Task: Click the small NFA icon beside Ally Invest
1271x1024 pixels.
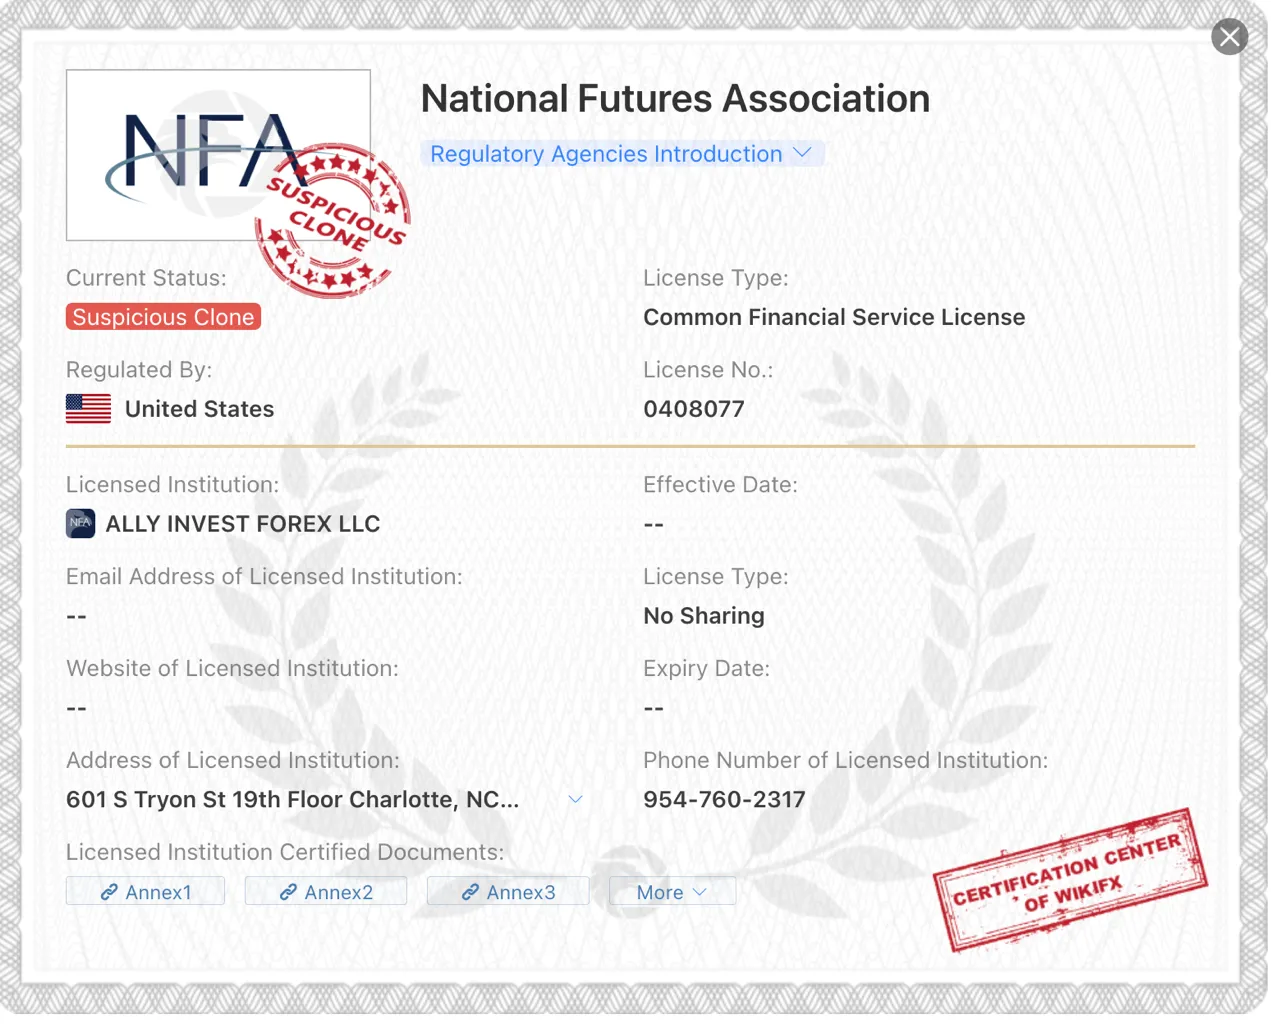Action: (81, 523)
